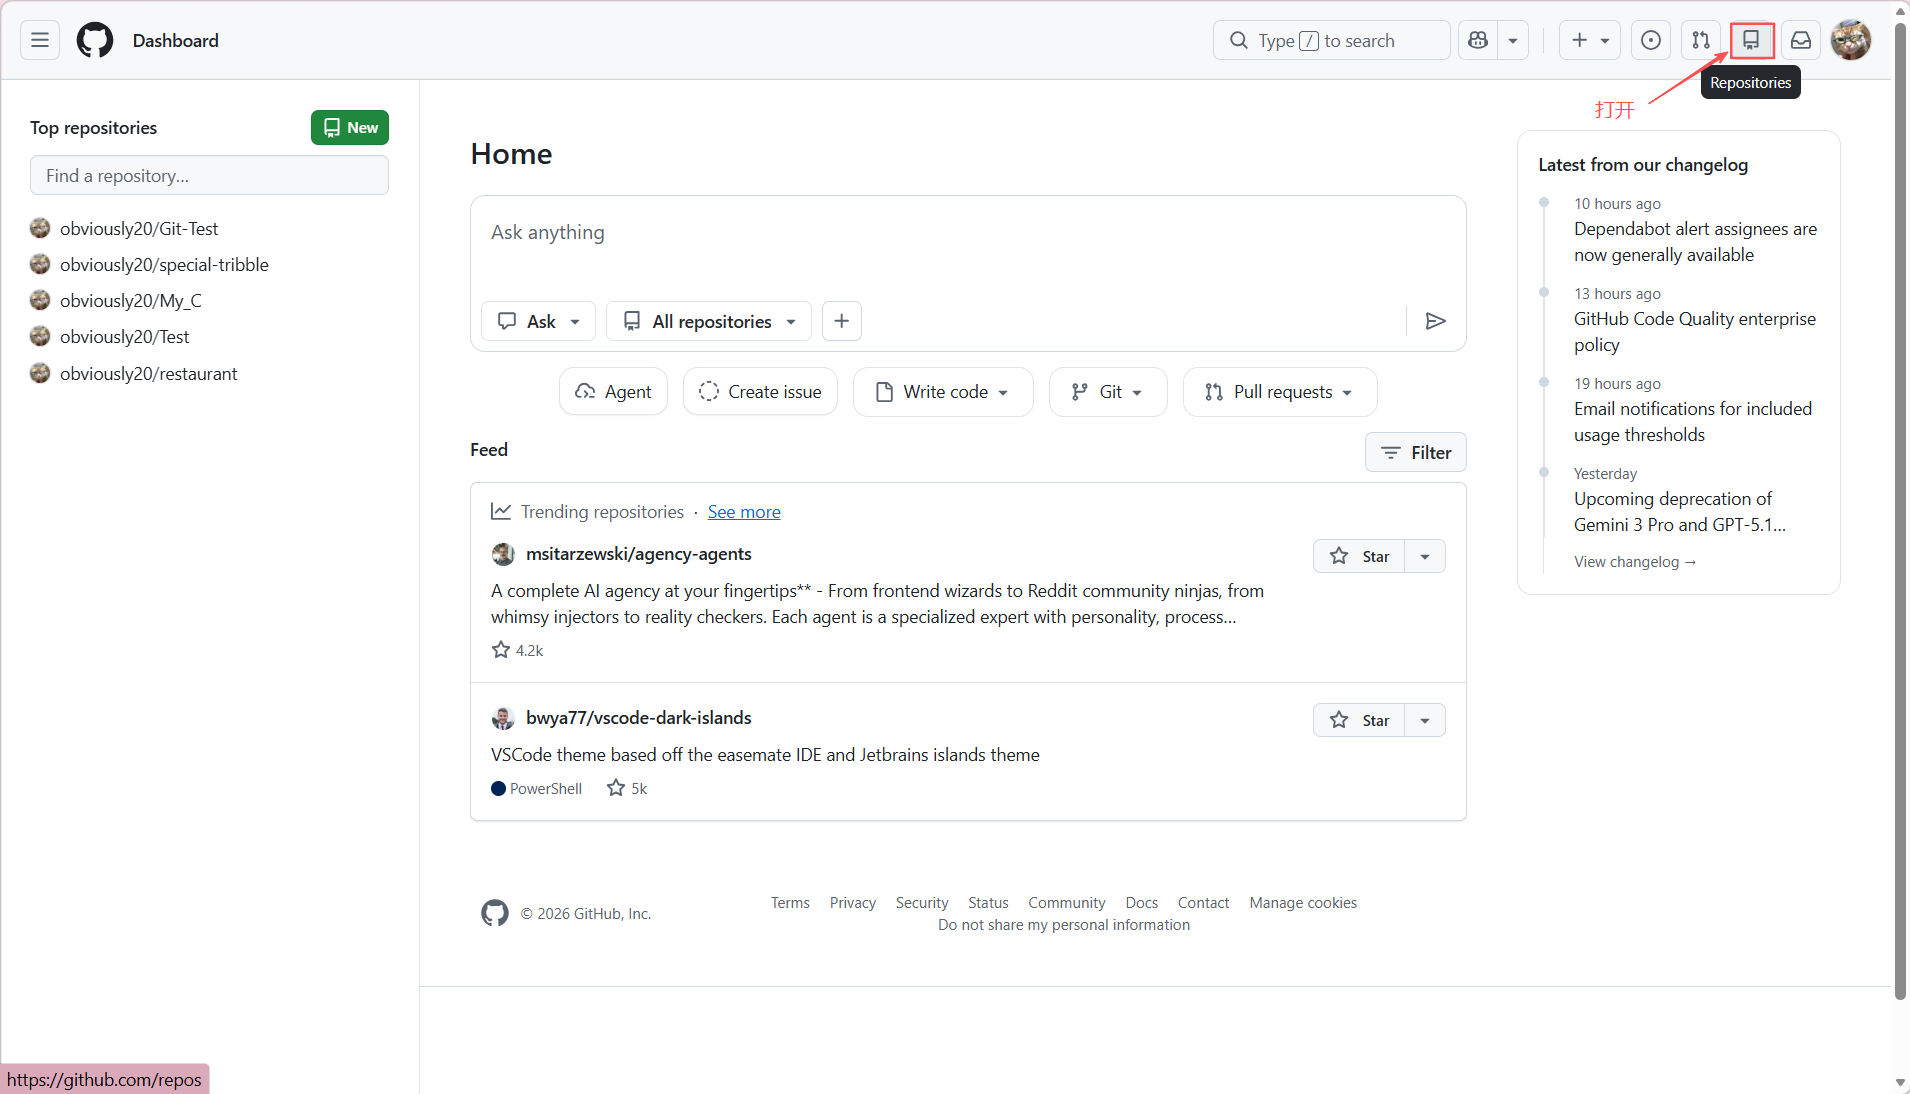This screenshot has height=1094, width=1910.
Task: Click the GitHub logo in header
Action: click(95, 40)
